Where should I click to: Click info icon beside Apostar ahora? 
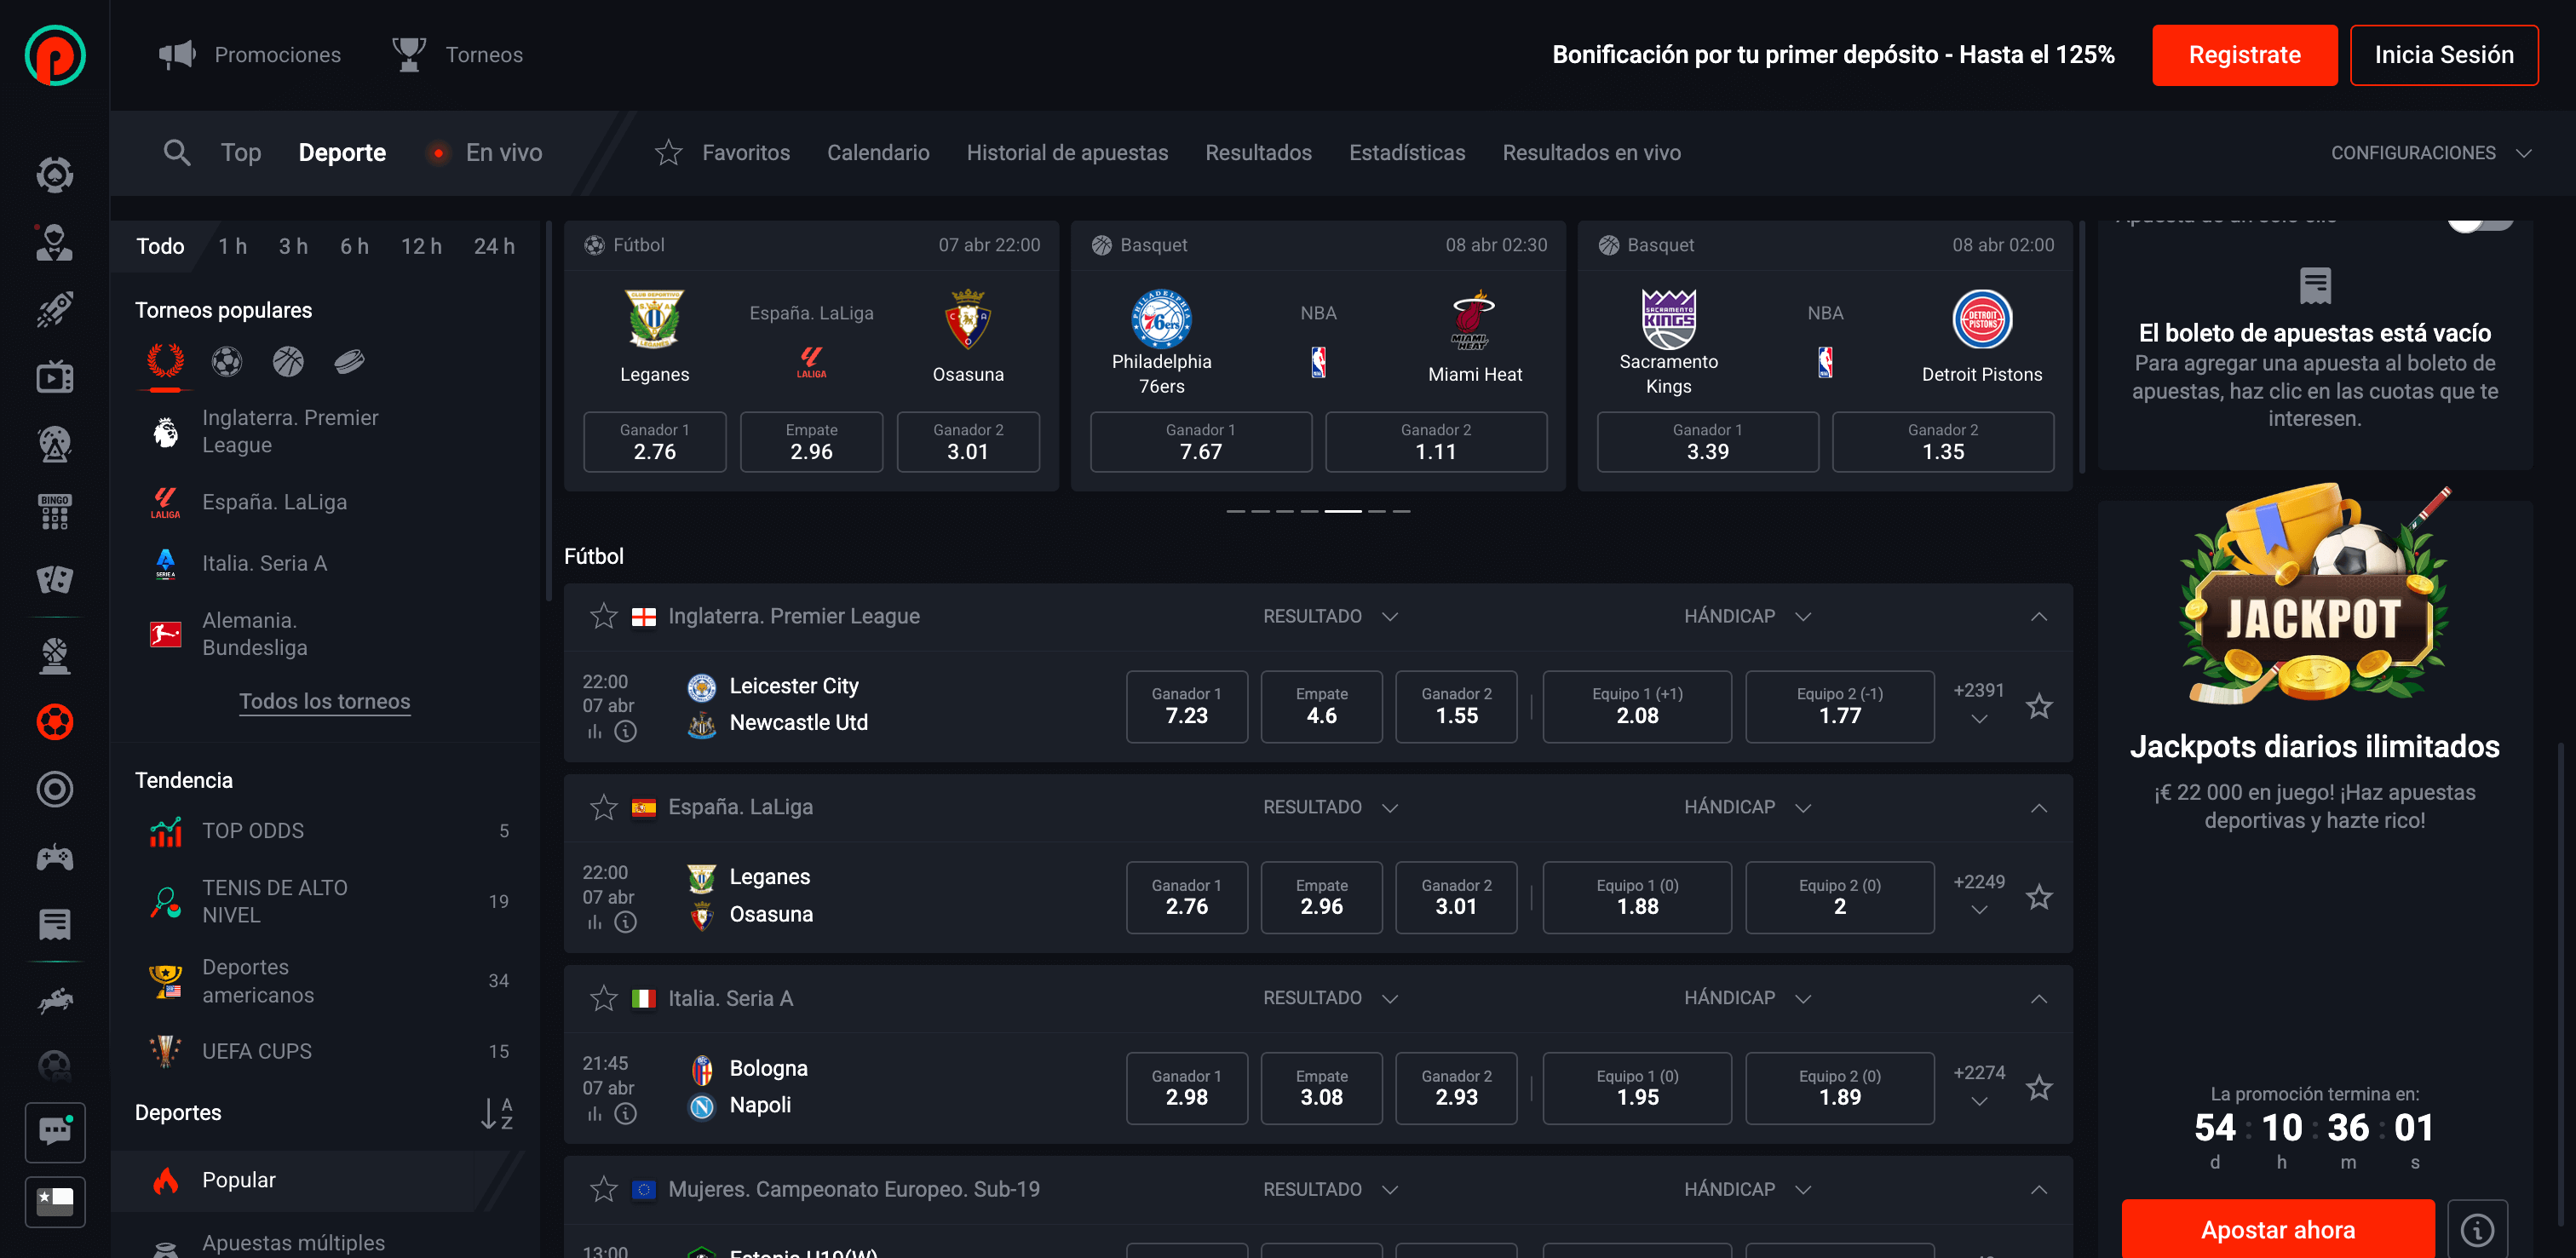coord(2476,1229)
